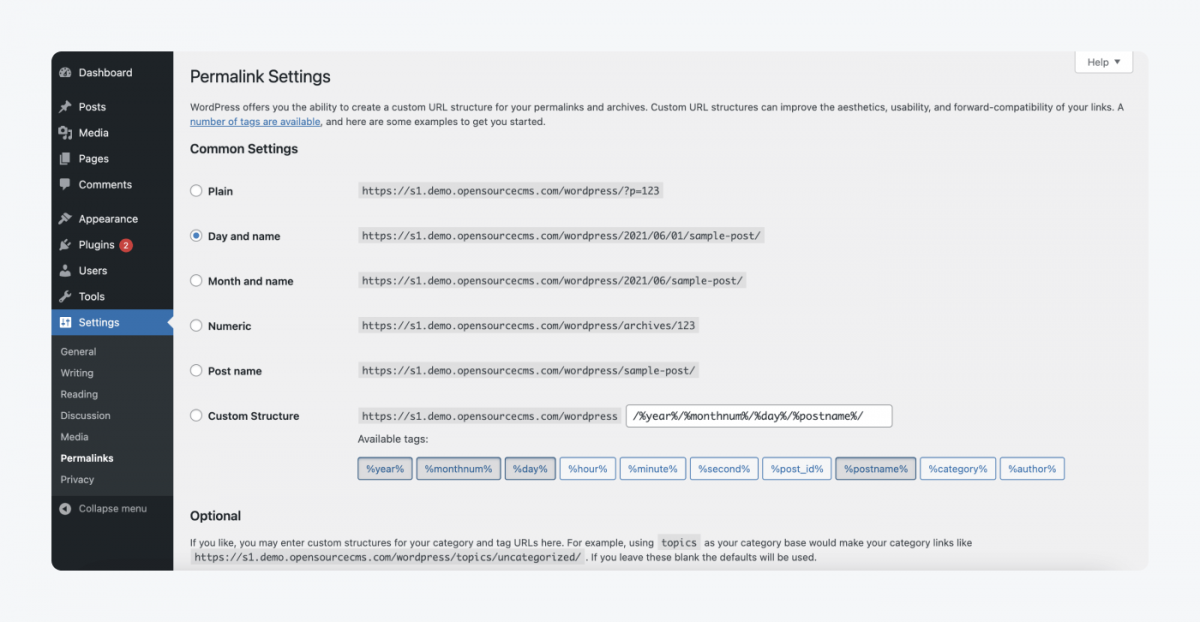Click the Day and name example URL

point(561,236)
